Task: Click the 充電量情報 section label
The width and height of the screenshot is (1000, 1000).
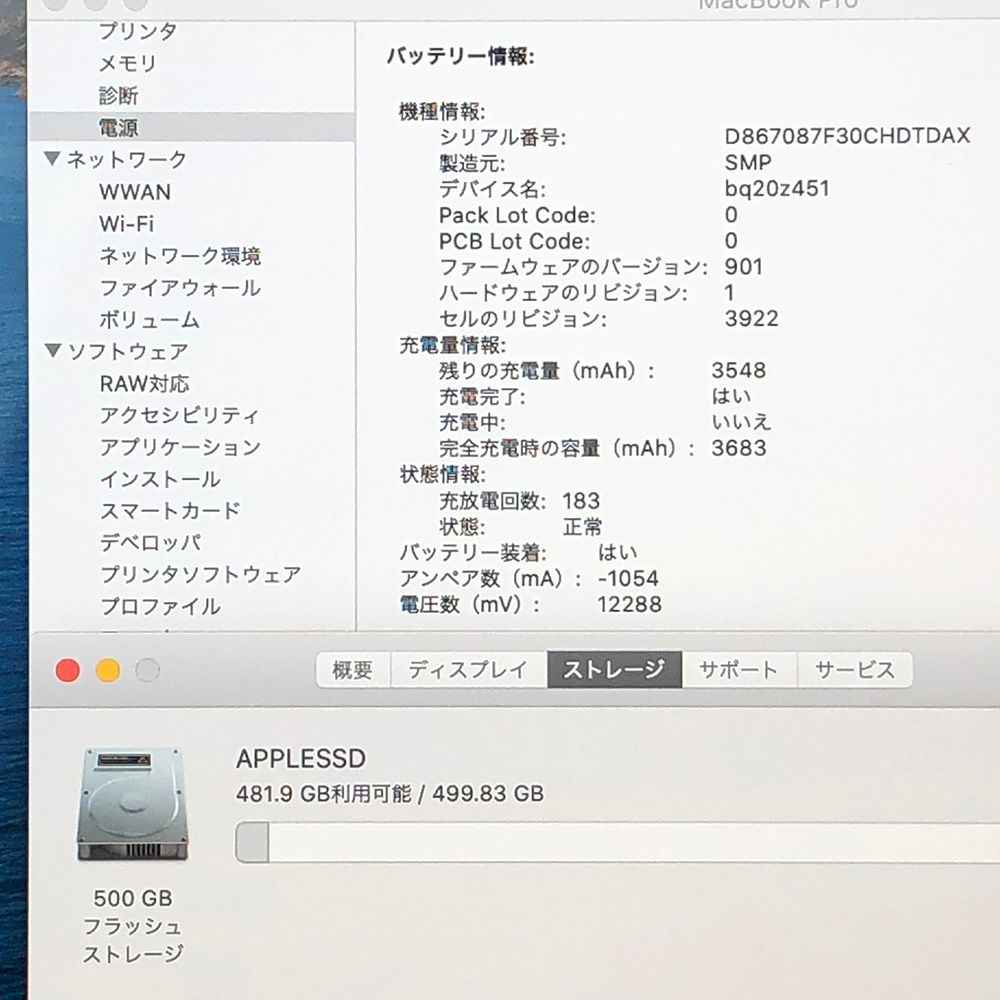Action: click(x=452, y=345)
